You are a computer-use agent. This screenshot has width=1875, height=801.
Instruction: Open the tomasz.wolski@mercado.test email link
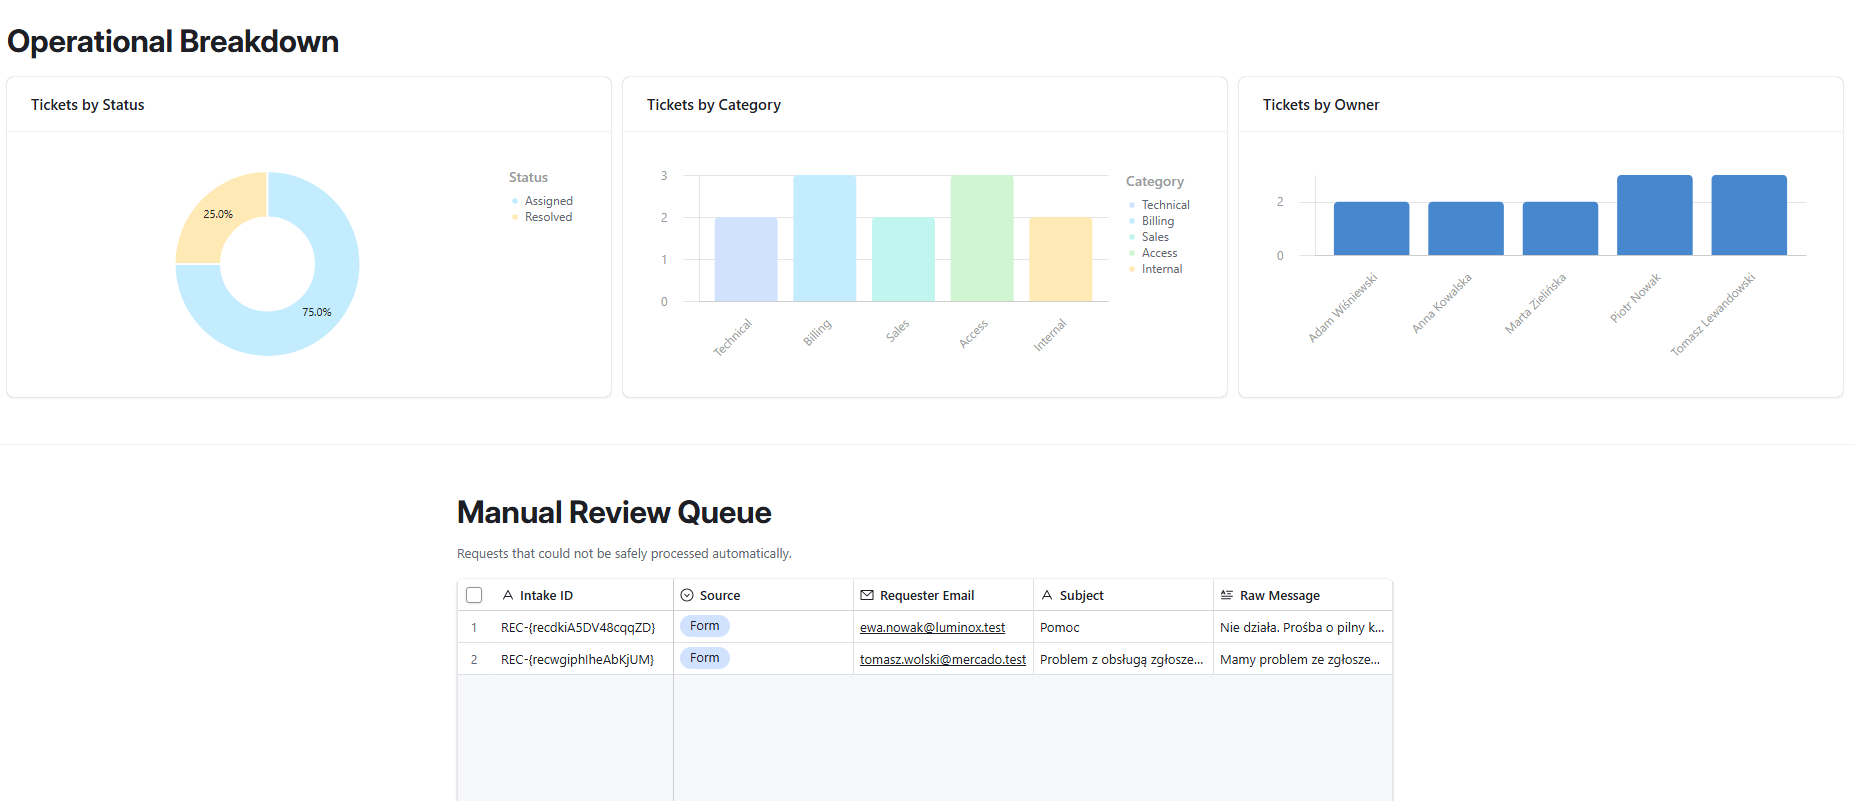pos(943,660)
